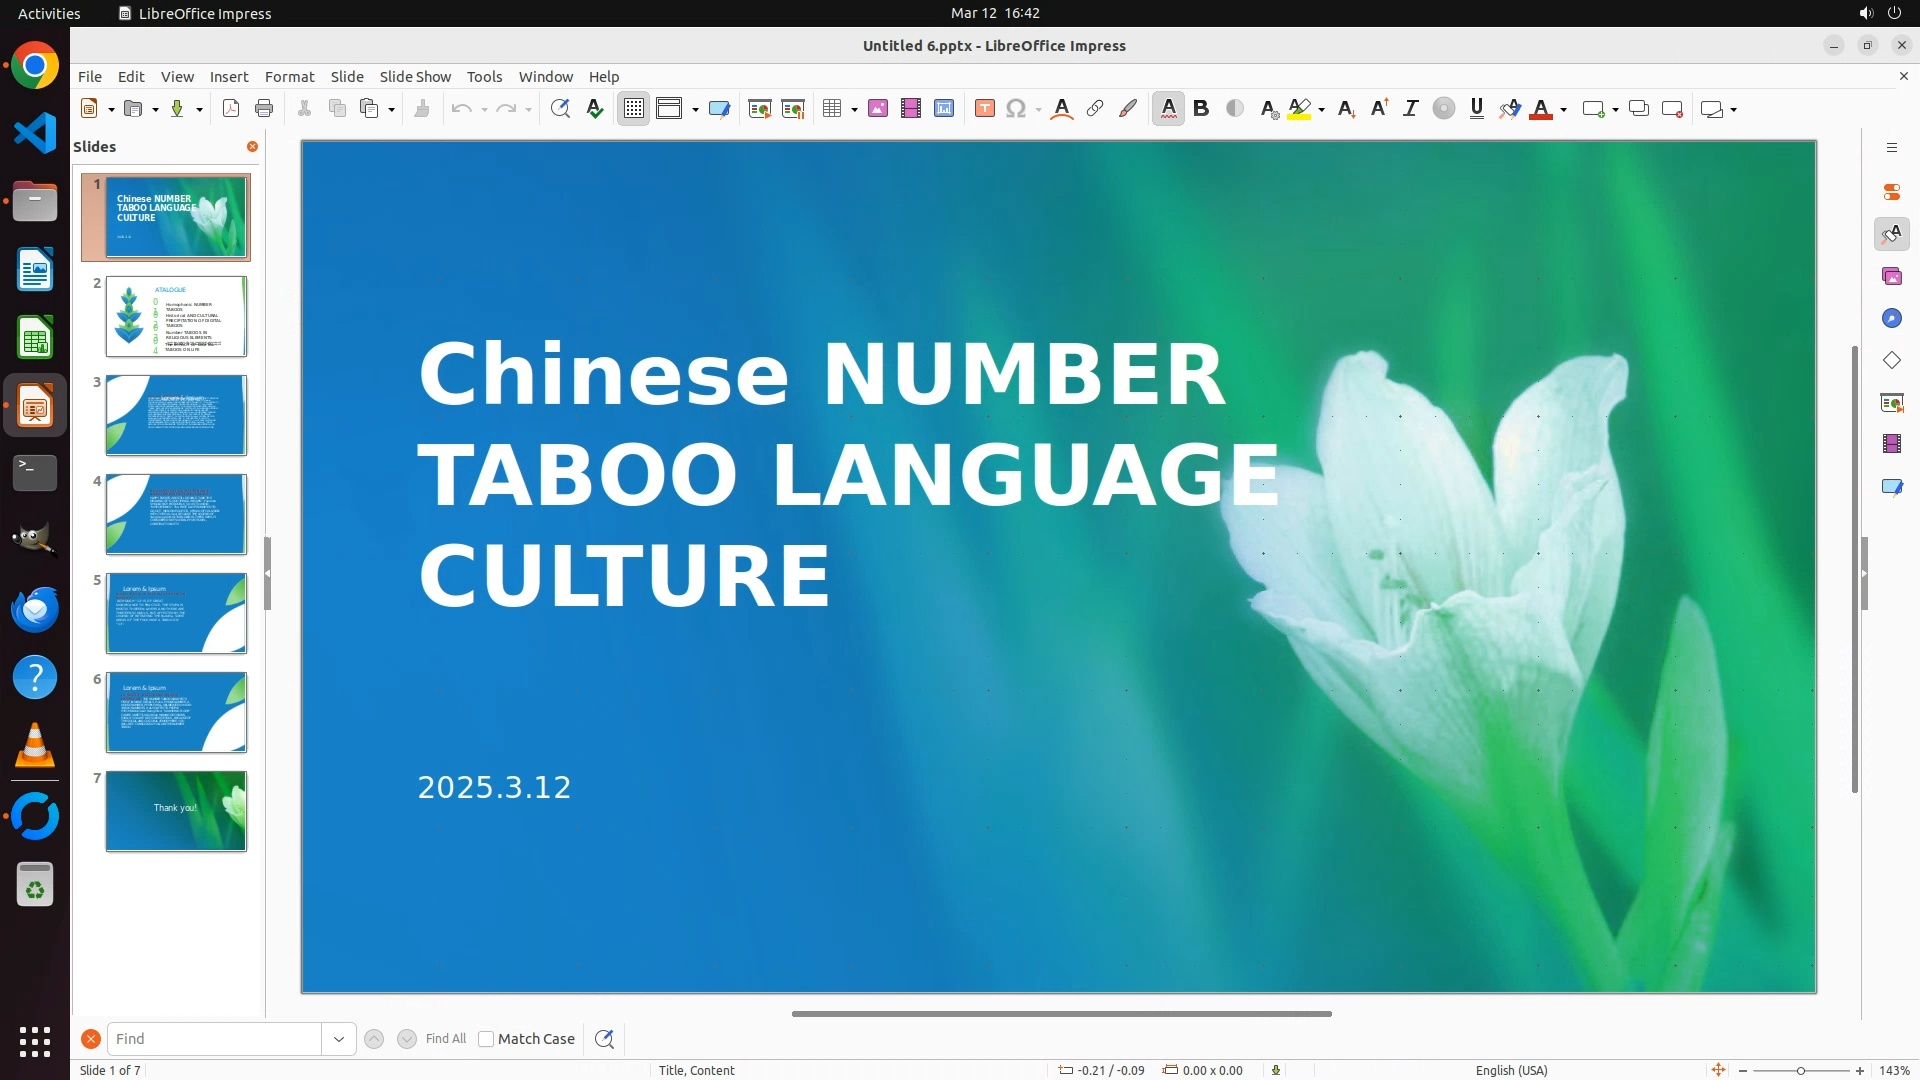The image size is (1920, 1080).
Task: Start slideshow from first slide
Action: point(760,109)
